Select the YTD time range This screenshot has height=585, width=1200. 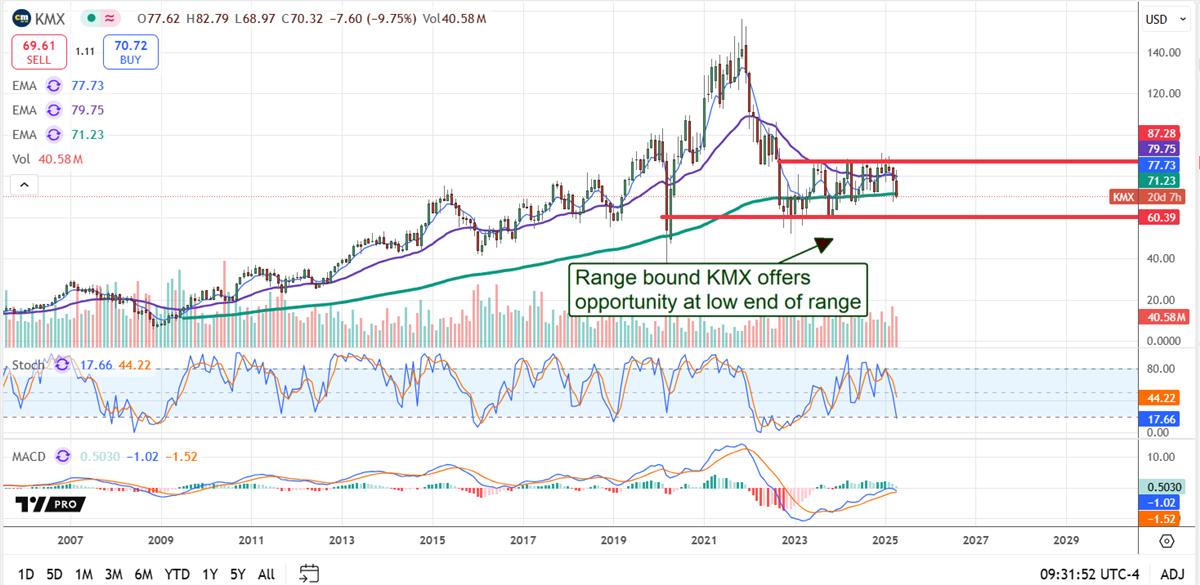177,574
